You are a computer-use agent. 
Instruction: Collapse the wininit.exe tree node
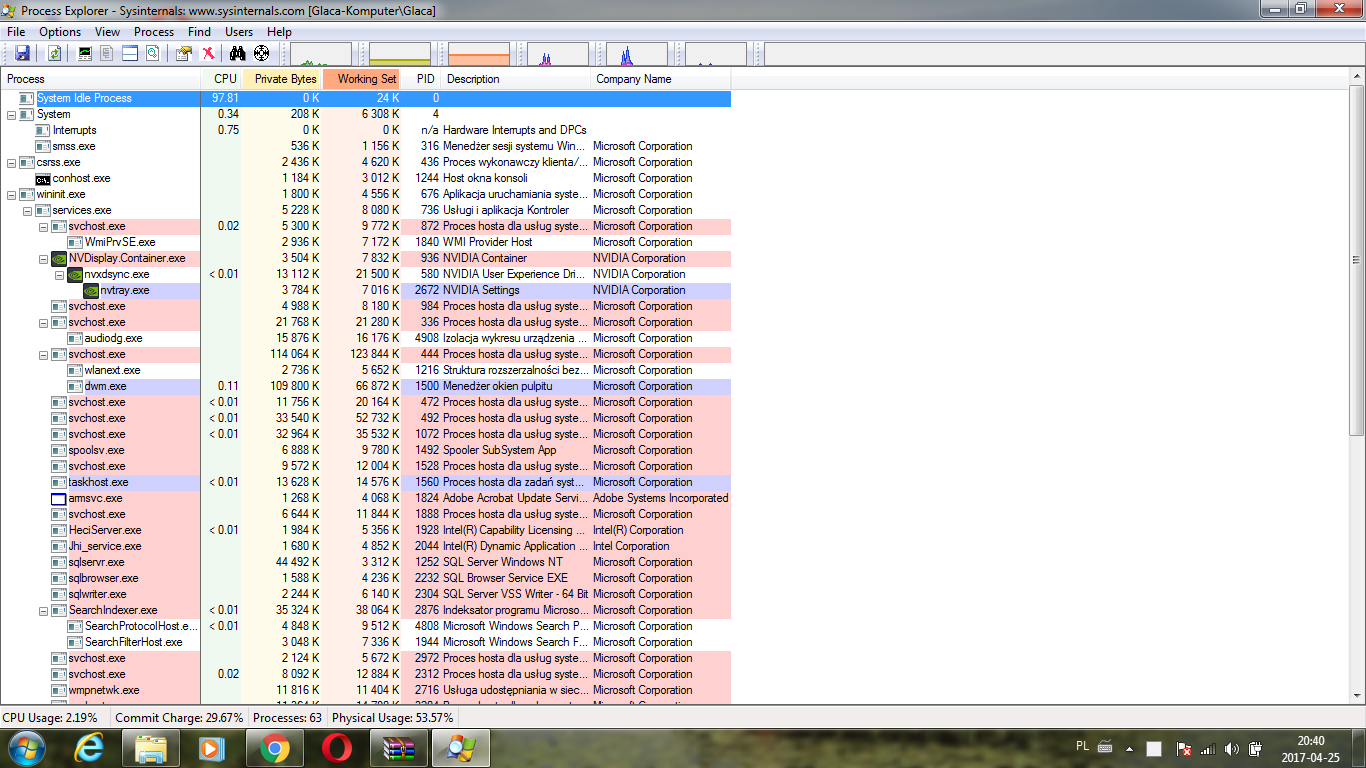11,194
